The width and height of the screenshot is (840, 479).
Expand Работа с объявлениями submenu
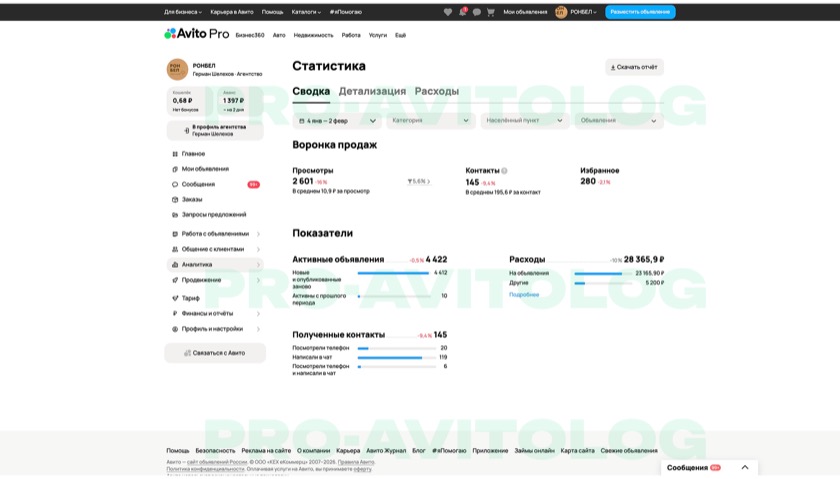point(258,234)
